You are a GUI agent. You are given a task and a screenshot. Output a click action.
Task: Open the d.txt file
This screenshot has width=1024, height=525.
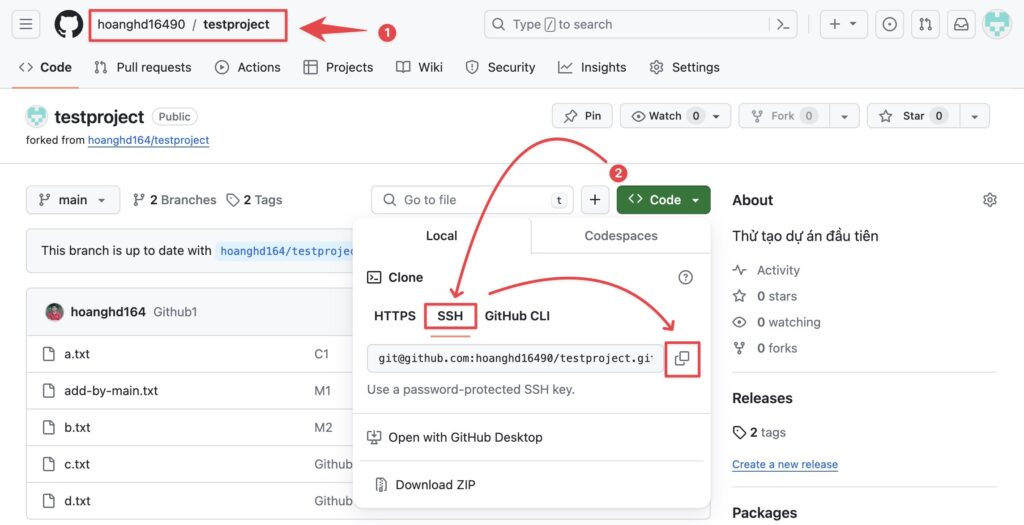(x=77, y=501)
